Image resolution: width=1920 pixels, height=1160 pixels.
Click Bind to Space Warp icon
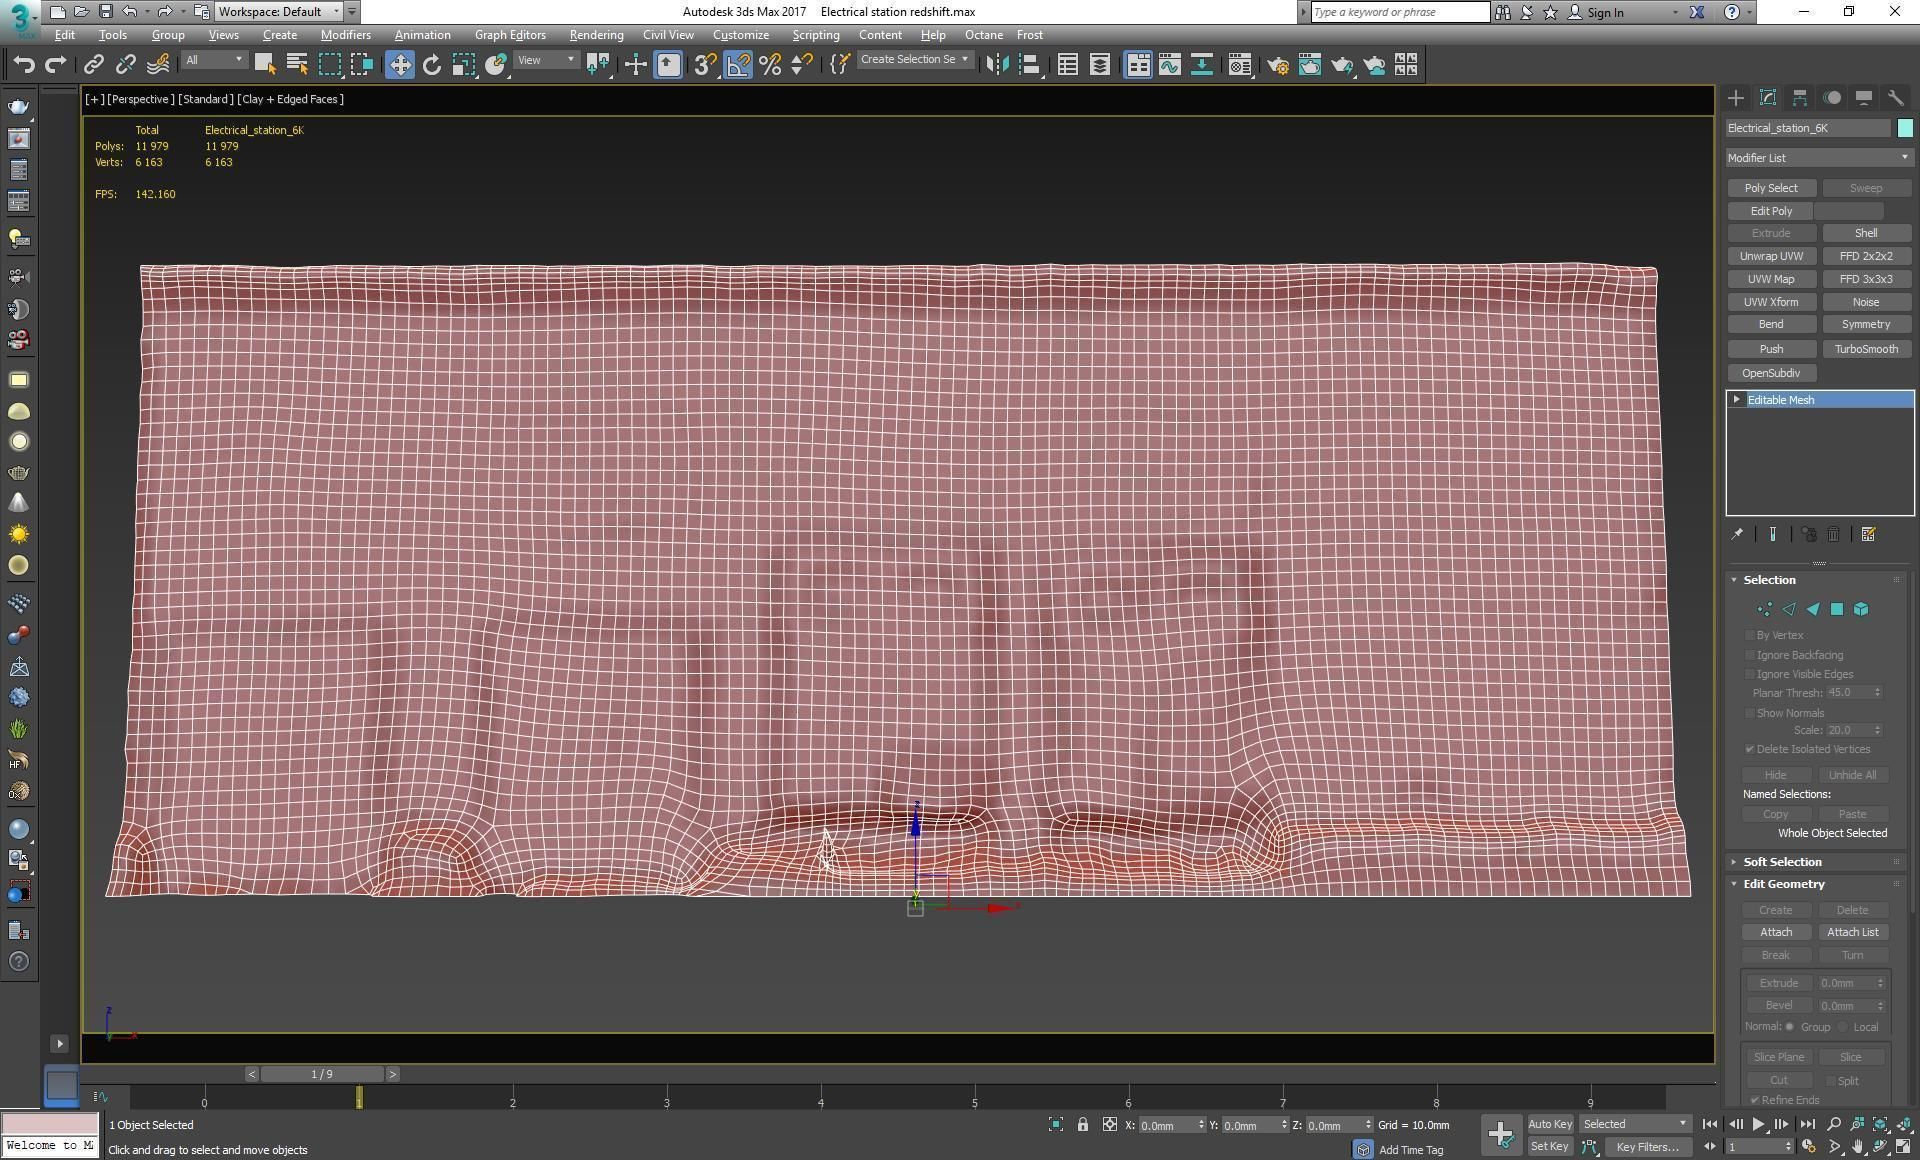tap(158, 65)
